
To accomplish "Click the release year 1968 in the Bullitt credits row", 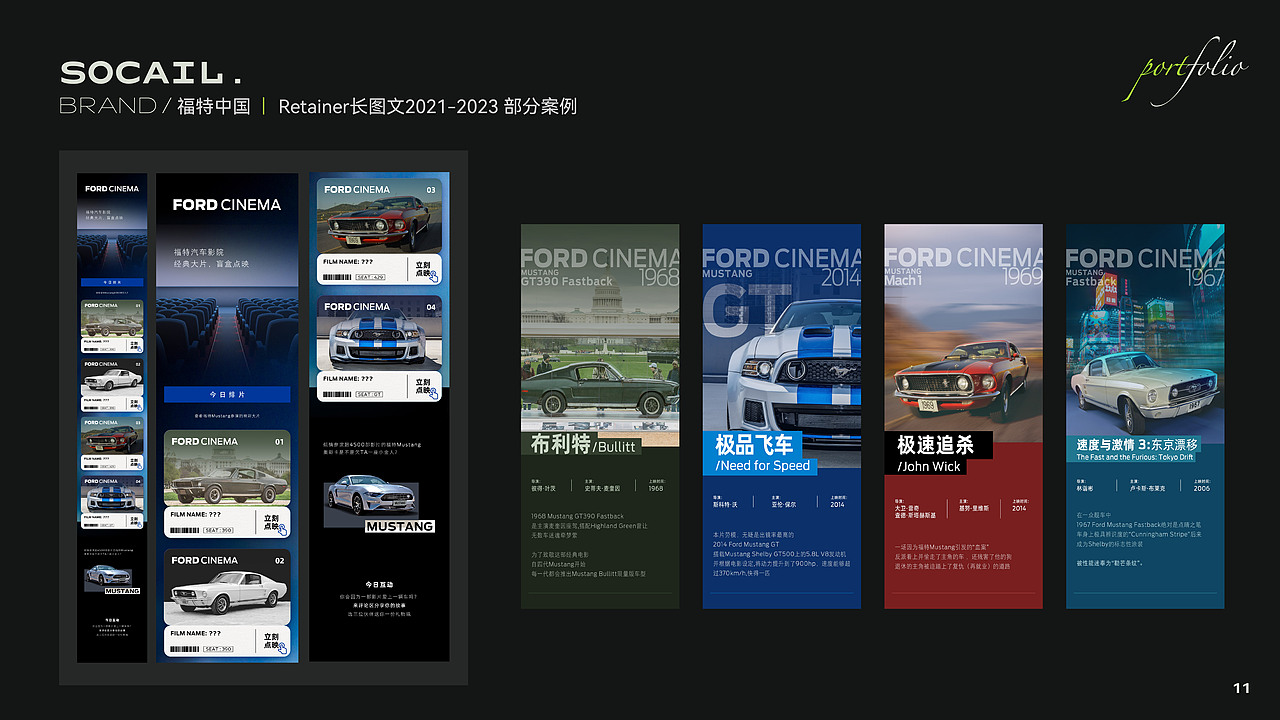I will pos(656,489).
